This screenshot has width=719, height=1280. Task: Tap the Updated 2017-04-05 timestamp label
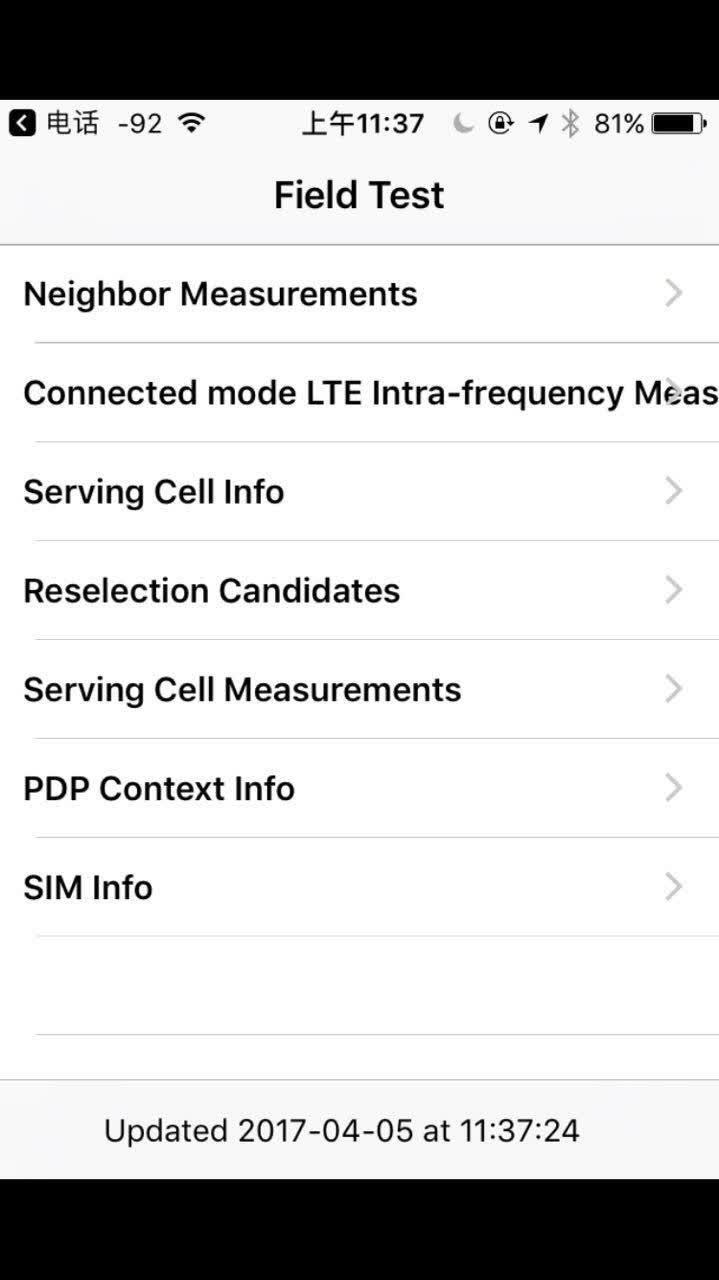point(342,1130)
